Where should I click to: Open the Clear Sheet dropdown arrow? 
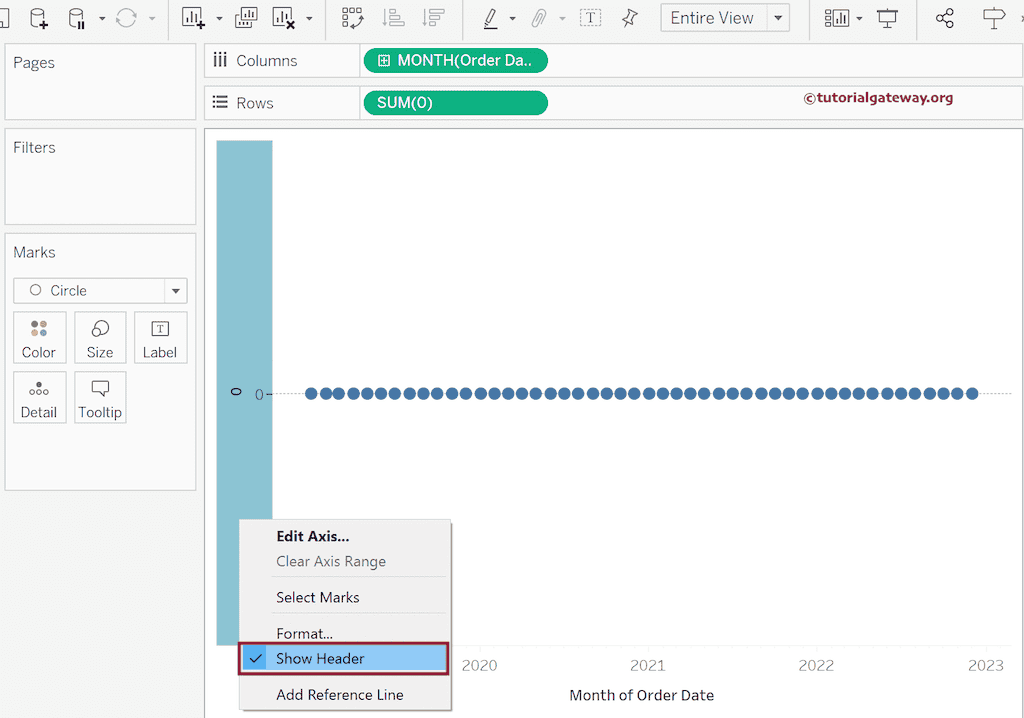click(x=309, y=18)
